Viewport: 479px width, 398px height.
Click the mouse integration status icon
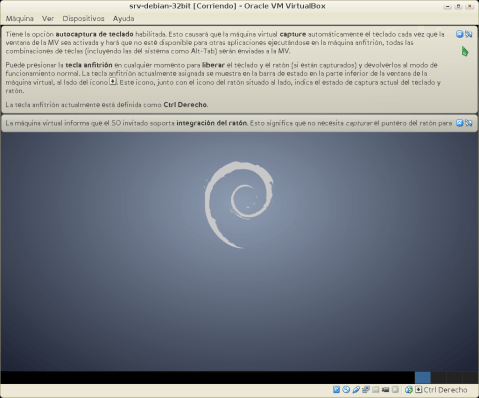(x=409, y=390)
